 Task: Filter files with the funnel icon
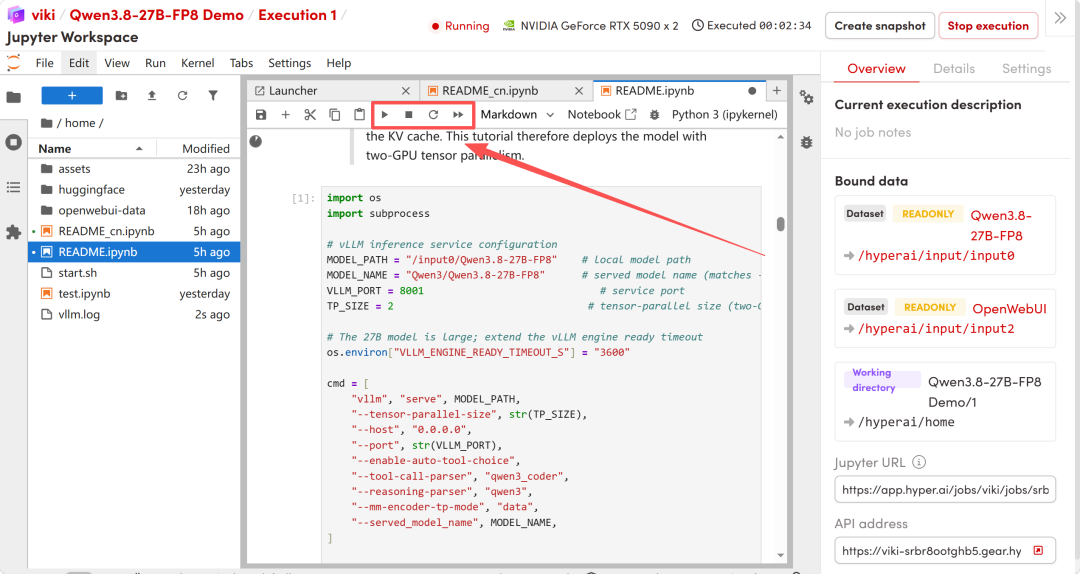213,95
